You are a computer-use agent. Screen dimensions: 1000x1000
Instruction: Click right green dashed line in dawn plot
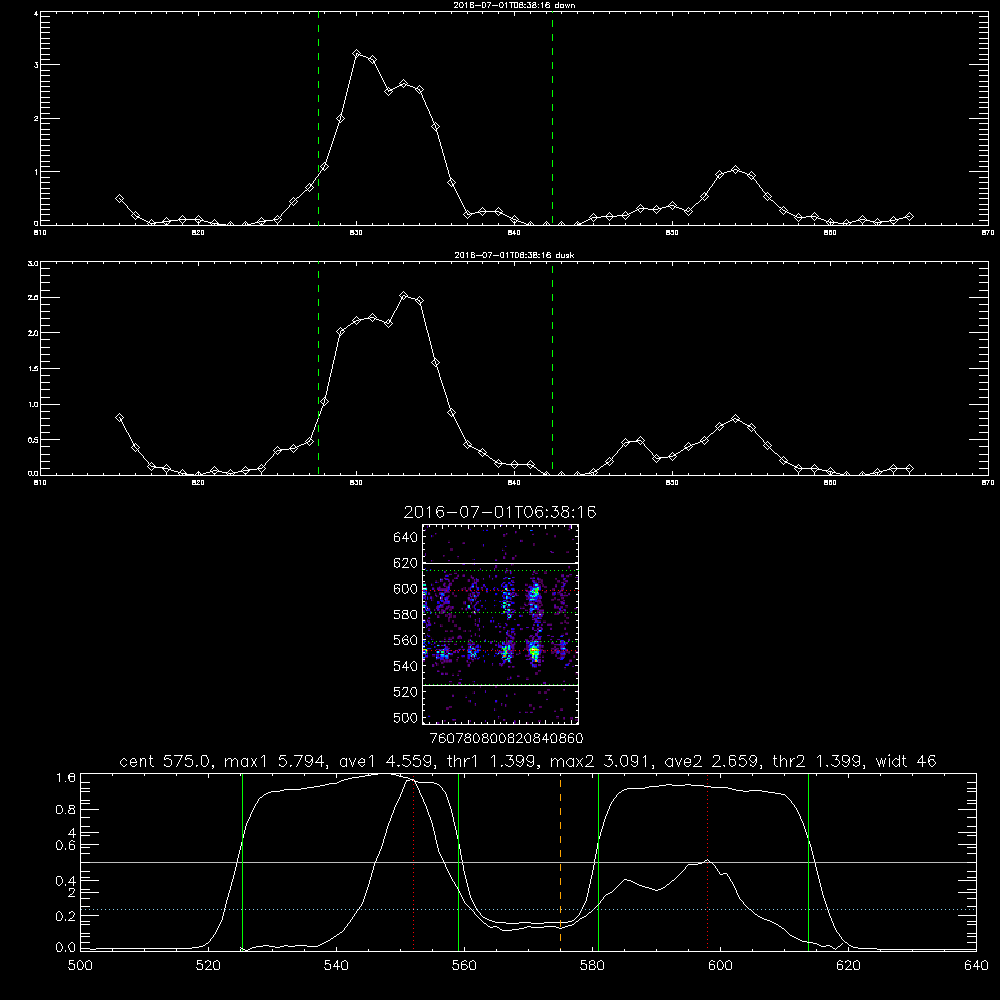pos(552,119)
